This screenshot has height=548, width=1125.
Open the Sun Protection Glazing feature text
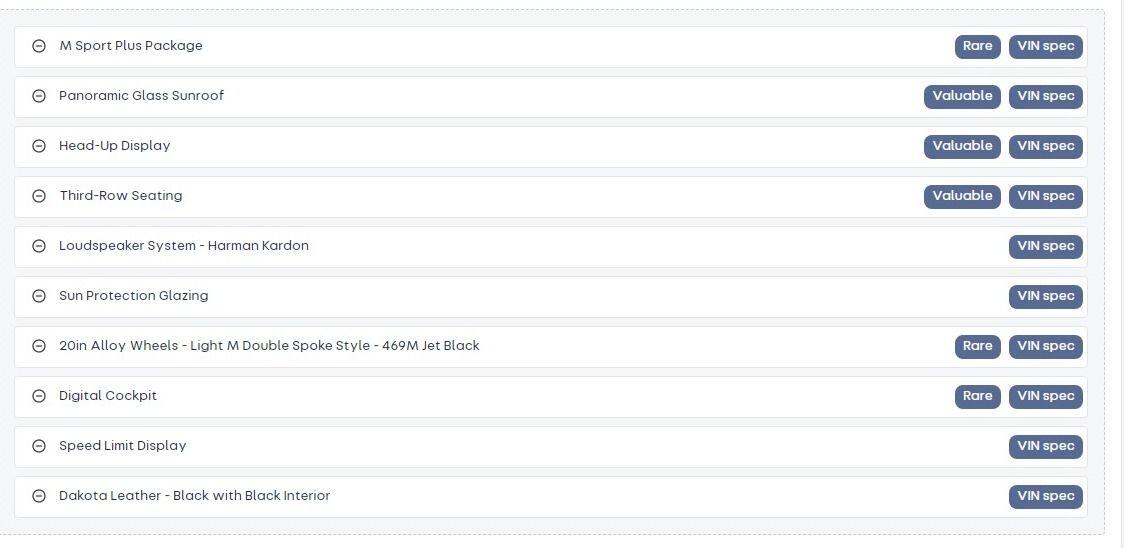(x=133, y=296)
